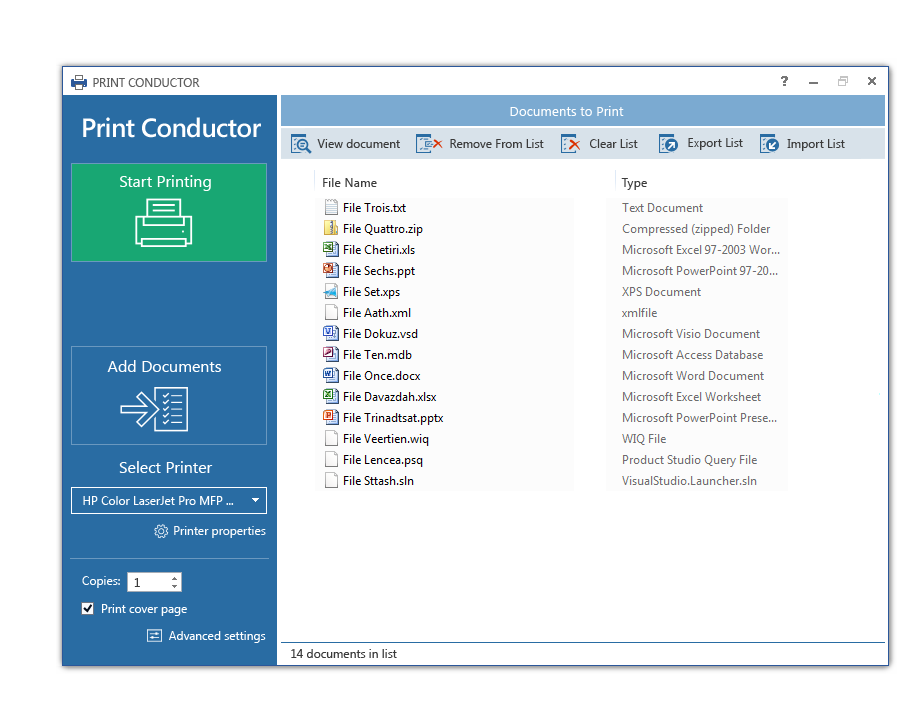920x720 pixels.
Task: Click the file icon of File Sttash.sln
Action: pos(331,481)
